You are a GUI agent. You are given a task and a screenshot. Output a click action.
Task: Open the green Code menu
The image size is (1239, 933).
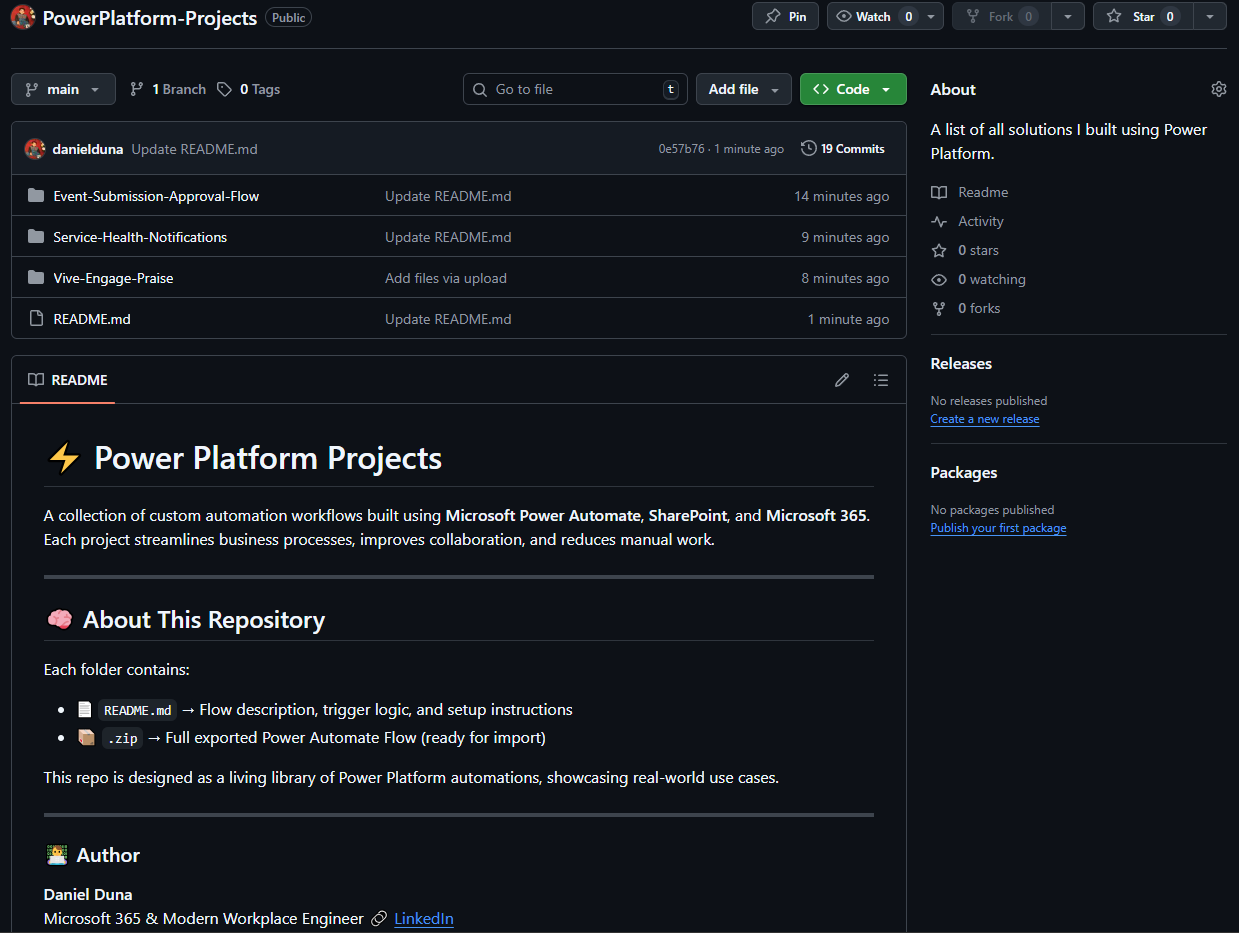[x=852, y=89]
